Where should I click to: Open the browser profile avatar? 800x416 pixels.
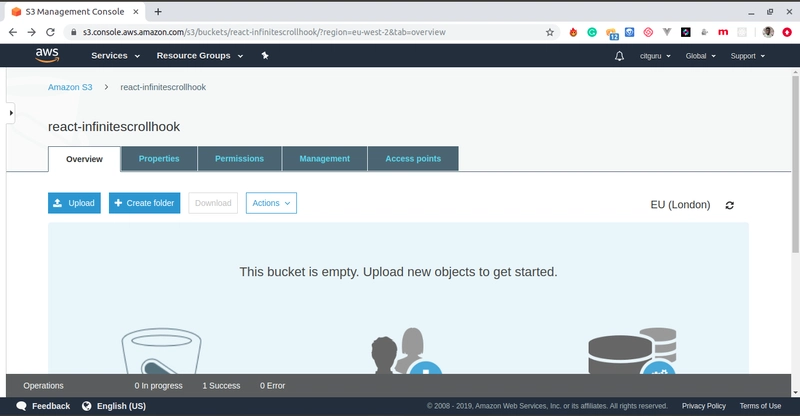point(768,32)
